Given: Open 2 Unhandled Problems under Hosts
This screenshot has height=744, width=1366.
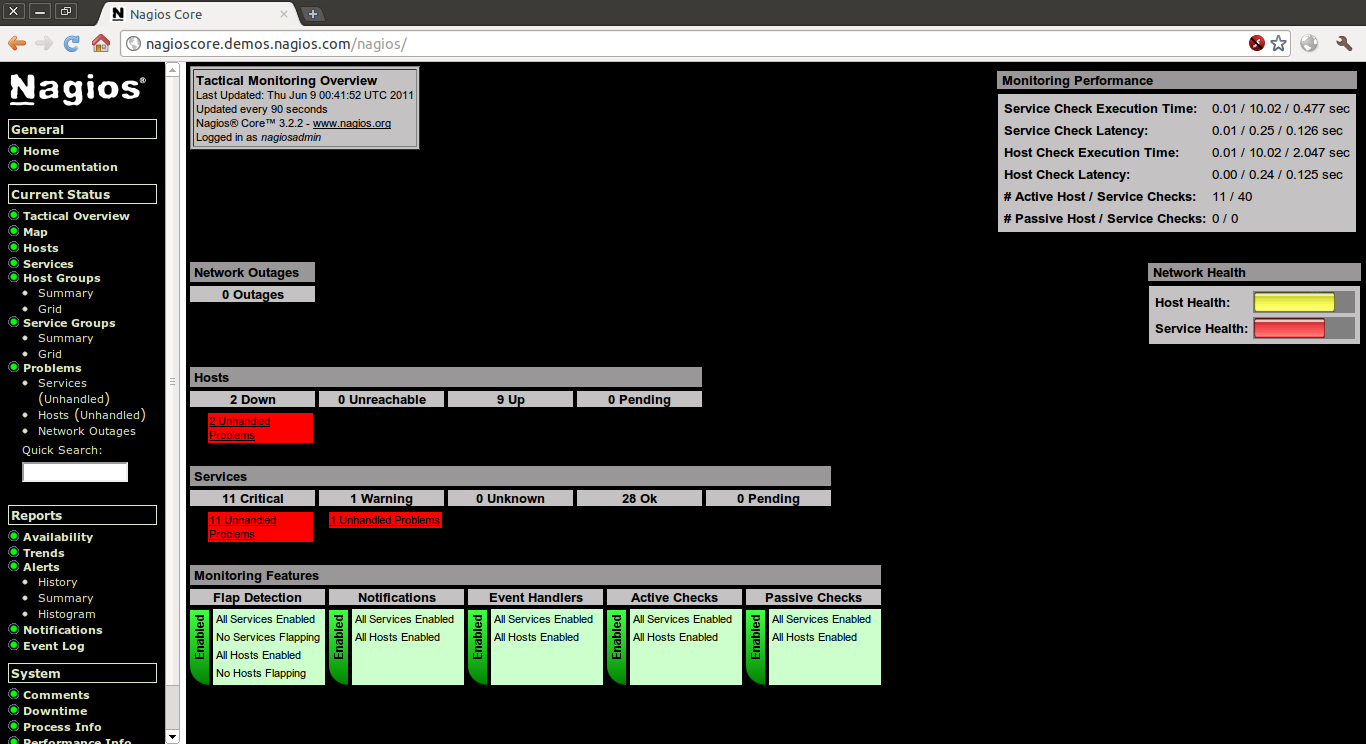Looking at the screenshot, I should coord(240,428).
